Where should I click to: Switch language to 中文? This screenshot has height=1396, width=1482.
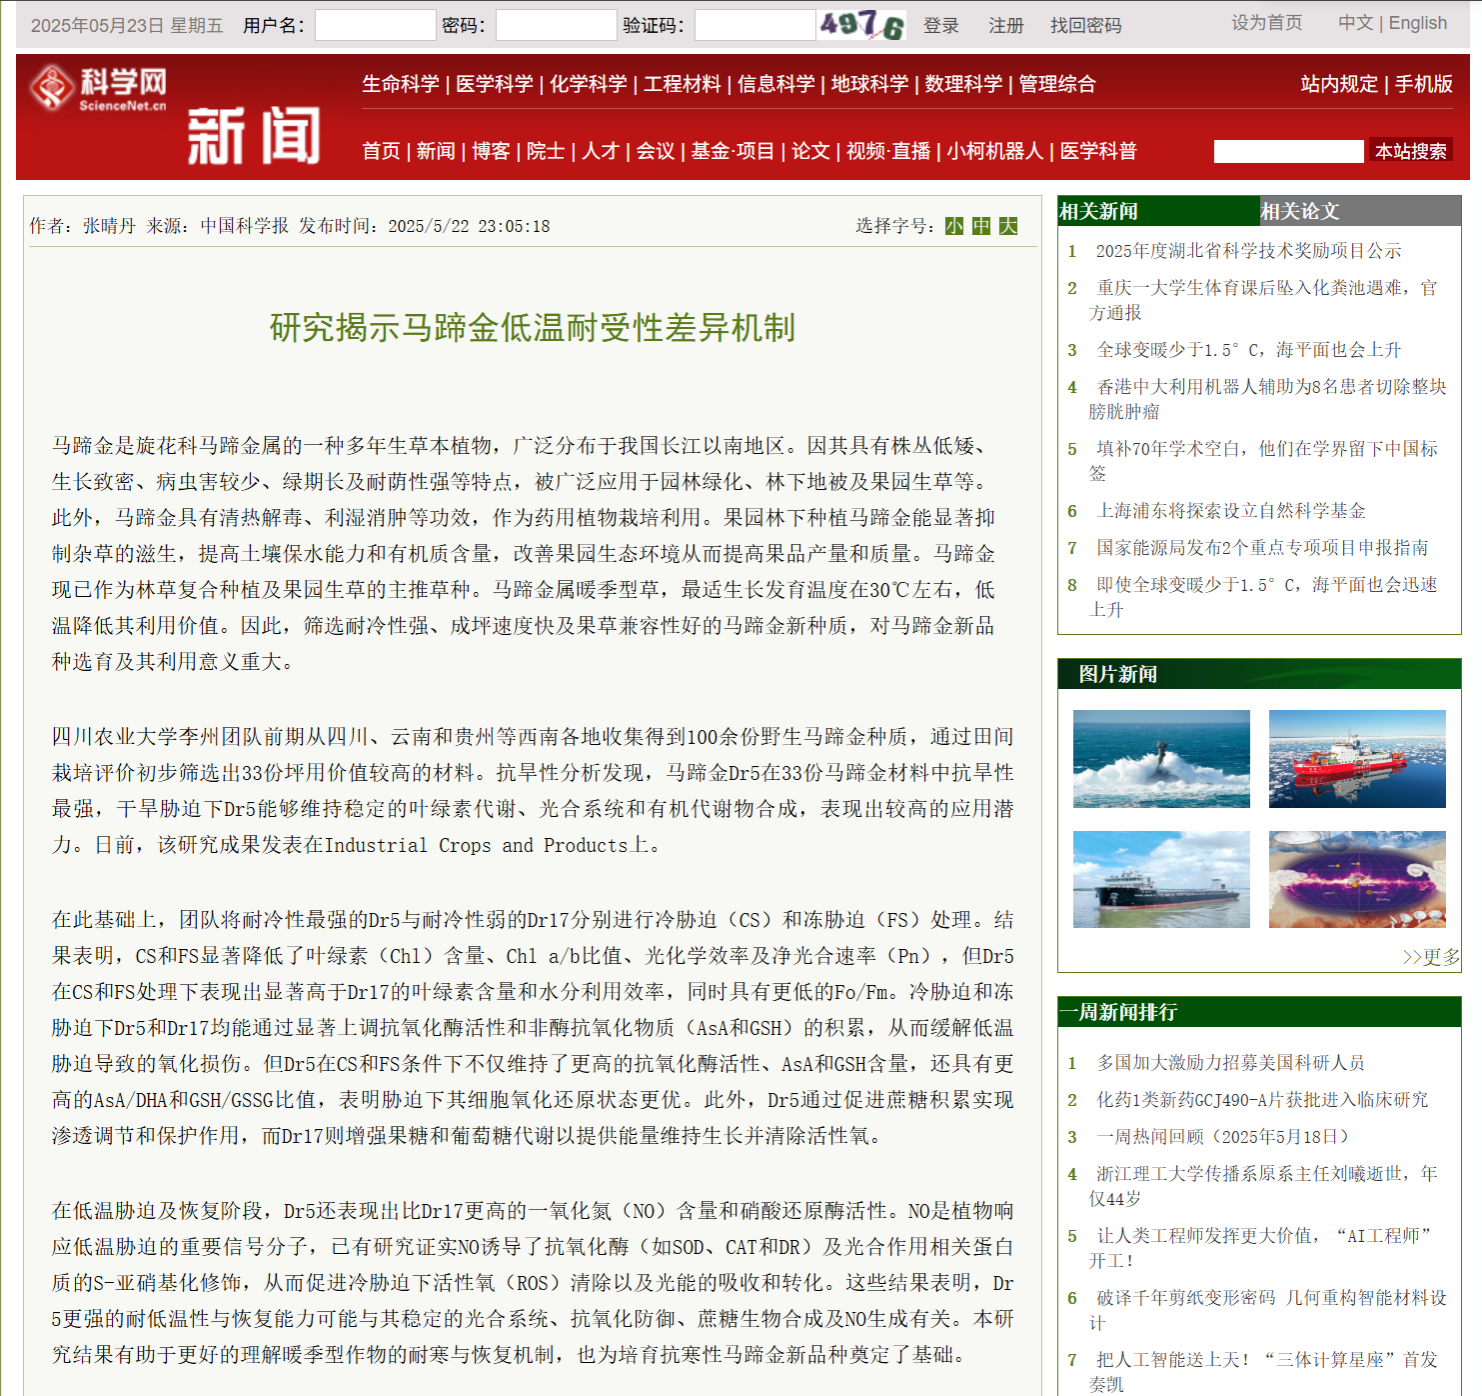[x=1356, y=23]
